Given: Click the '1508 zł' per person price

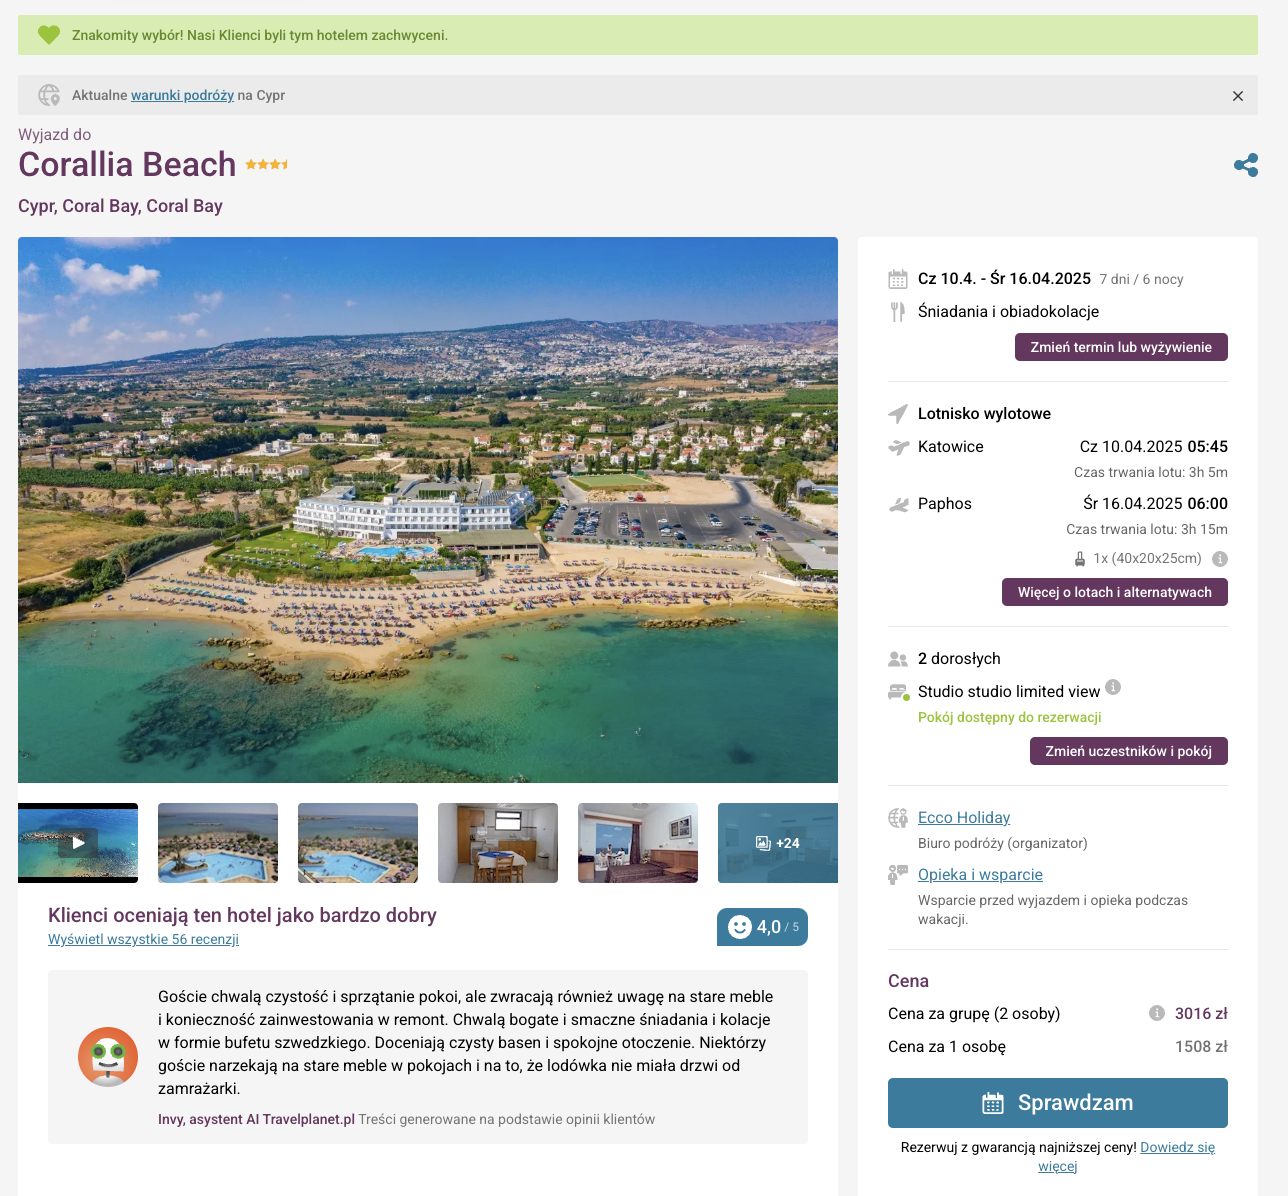Looking at the screenshot, I should pyautogui.click(x=1201, y=1047).
